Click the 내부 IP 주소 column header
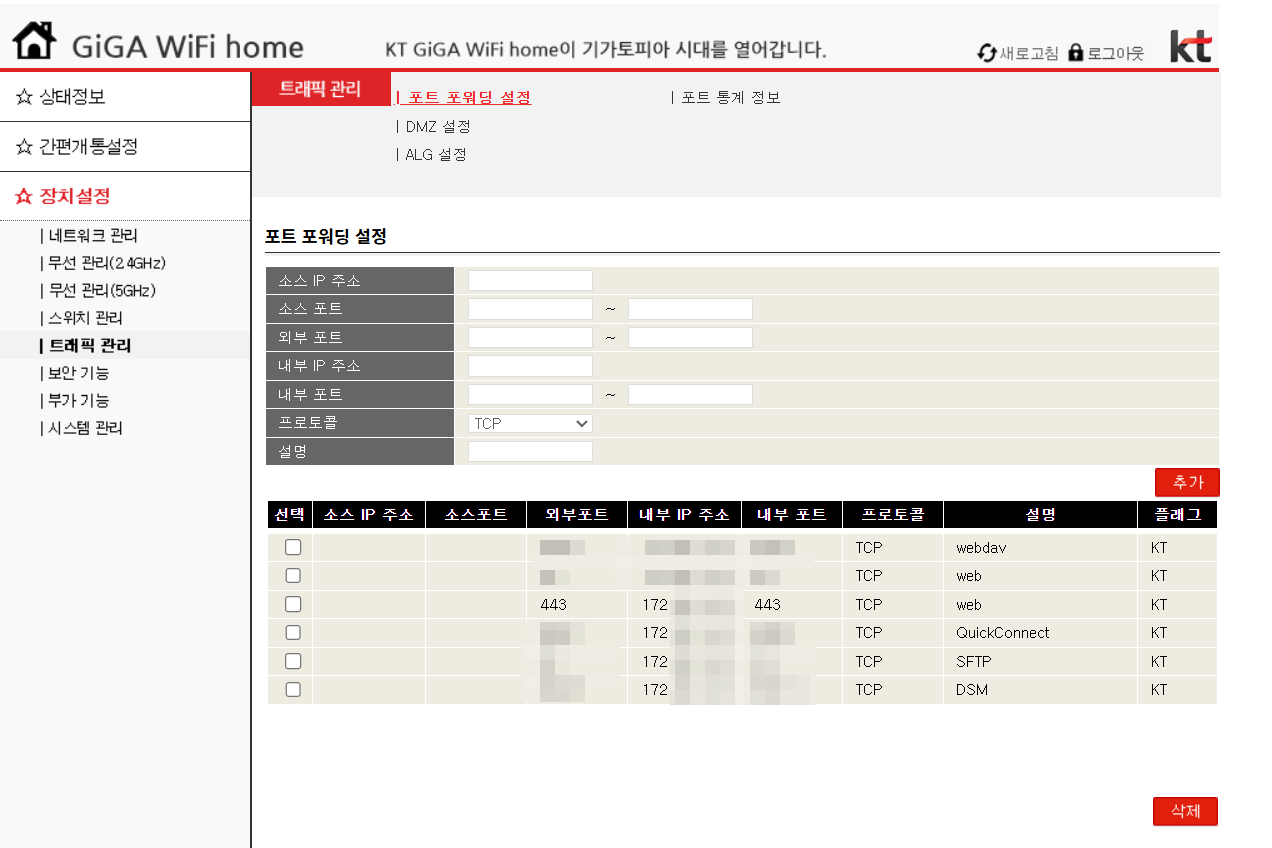This screenshot has height=848, width=1272. 685,515
